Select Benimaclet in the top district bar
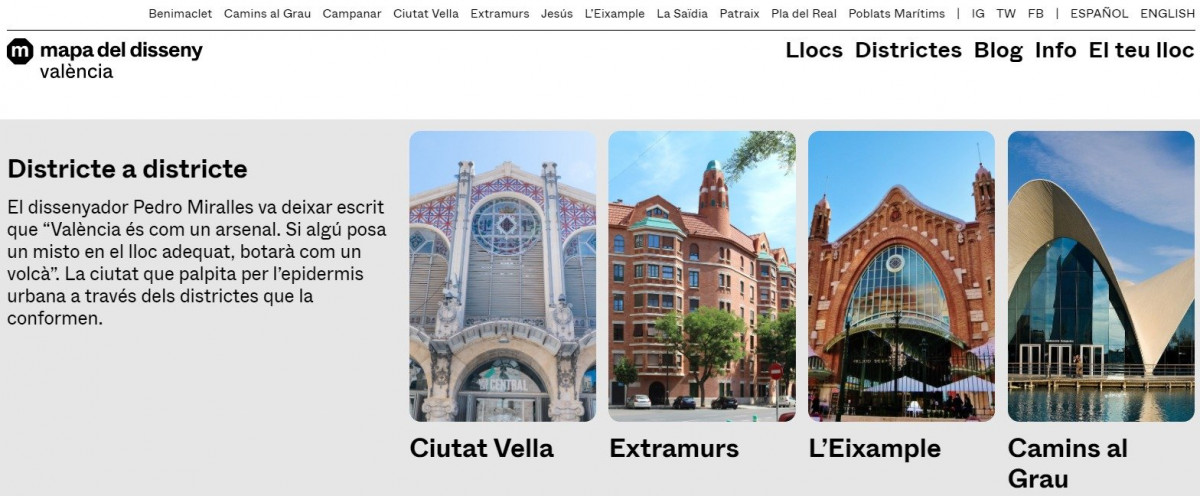 point(180,14)
